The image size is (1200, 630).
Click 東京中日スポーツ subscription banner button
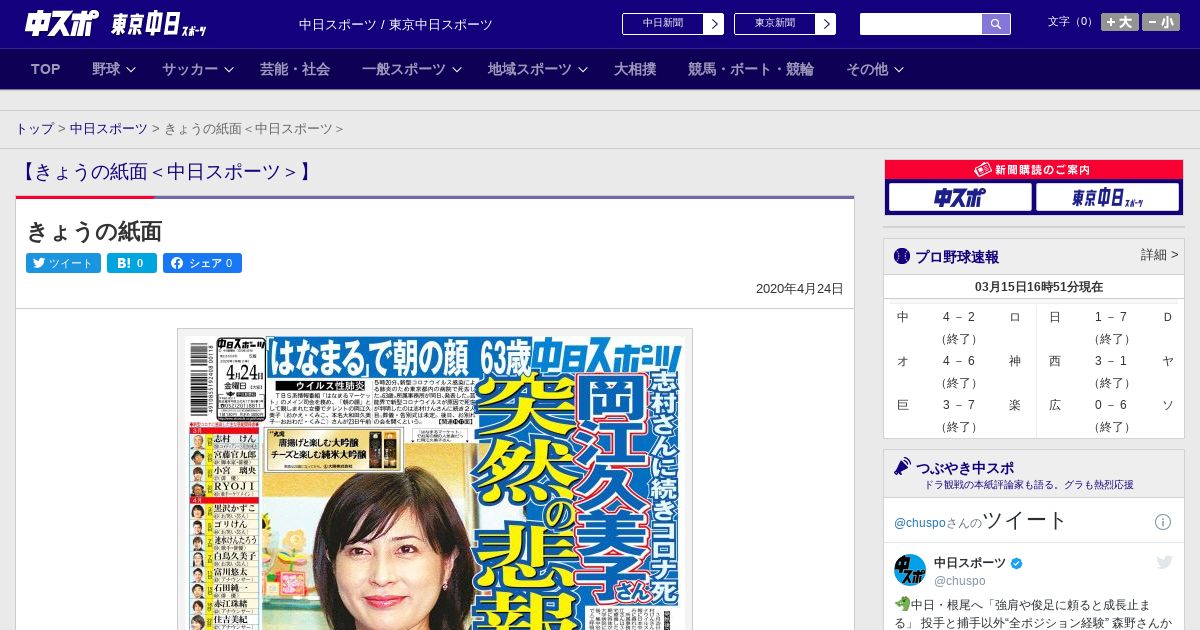click(x=1107, y=198)
